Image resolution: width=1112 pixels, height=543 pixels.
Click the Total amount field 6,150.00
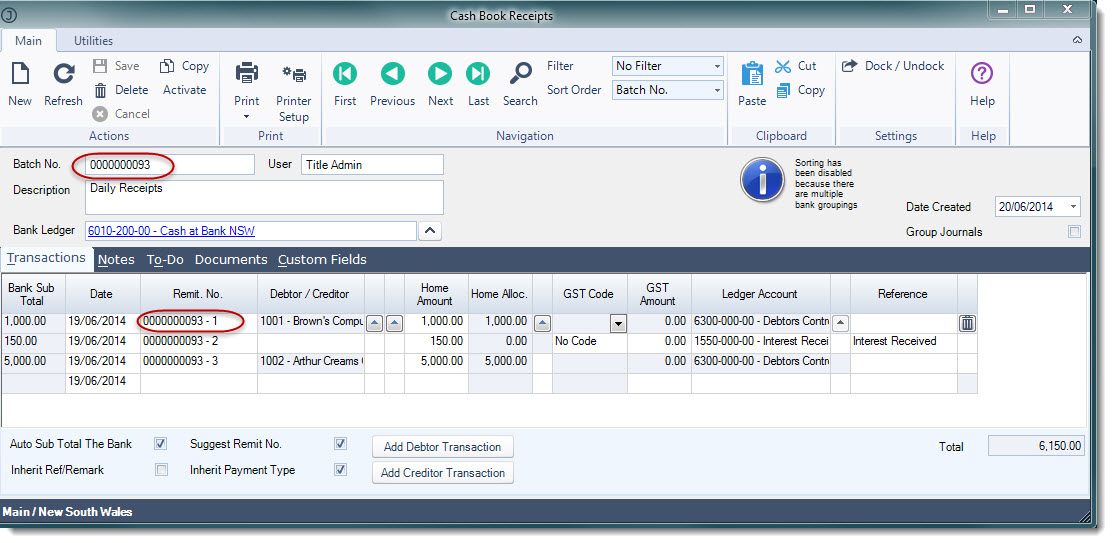[1035, 446]
